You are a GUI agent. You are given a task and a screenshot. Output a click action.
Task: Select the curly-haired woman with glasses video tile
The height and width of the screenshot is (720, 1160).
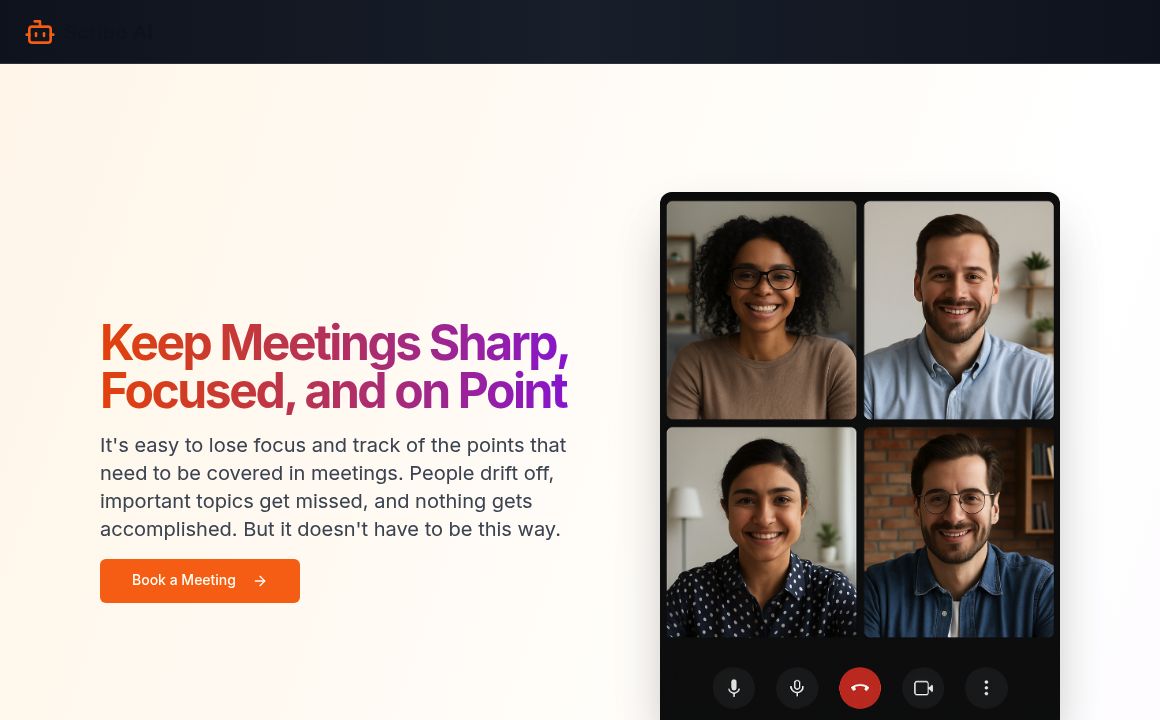tap(761, 310)
